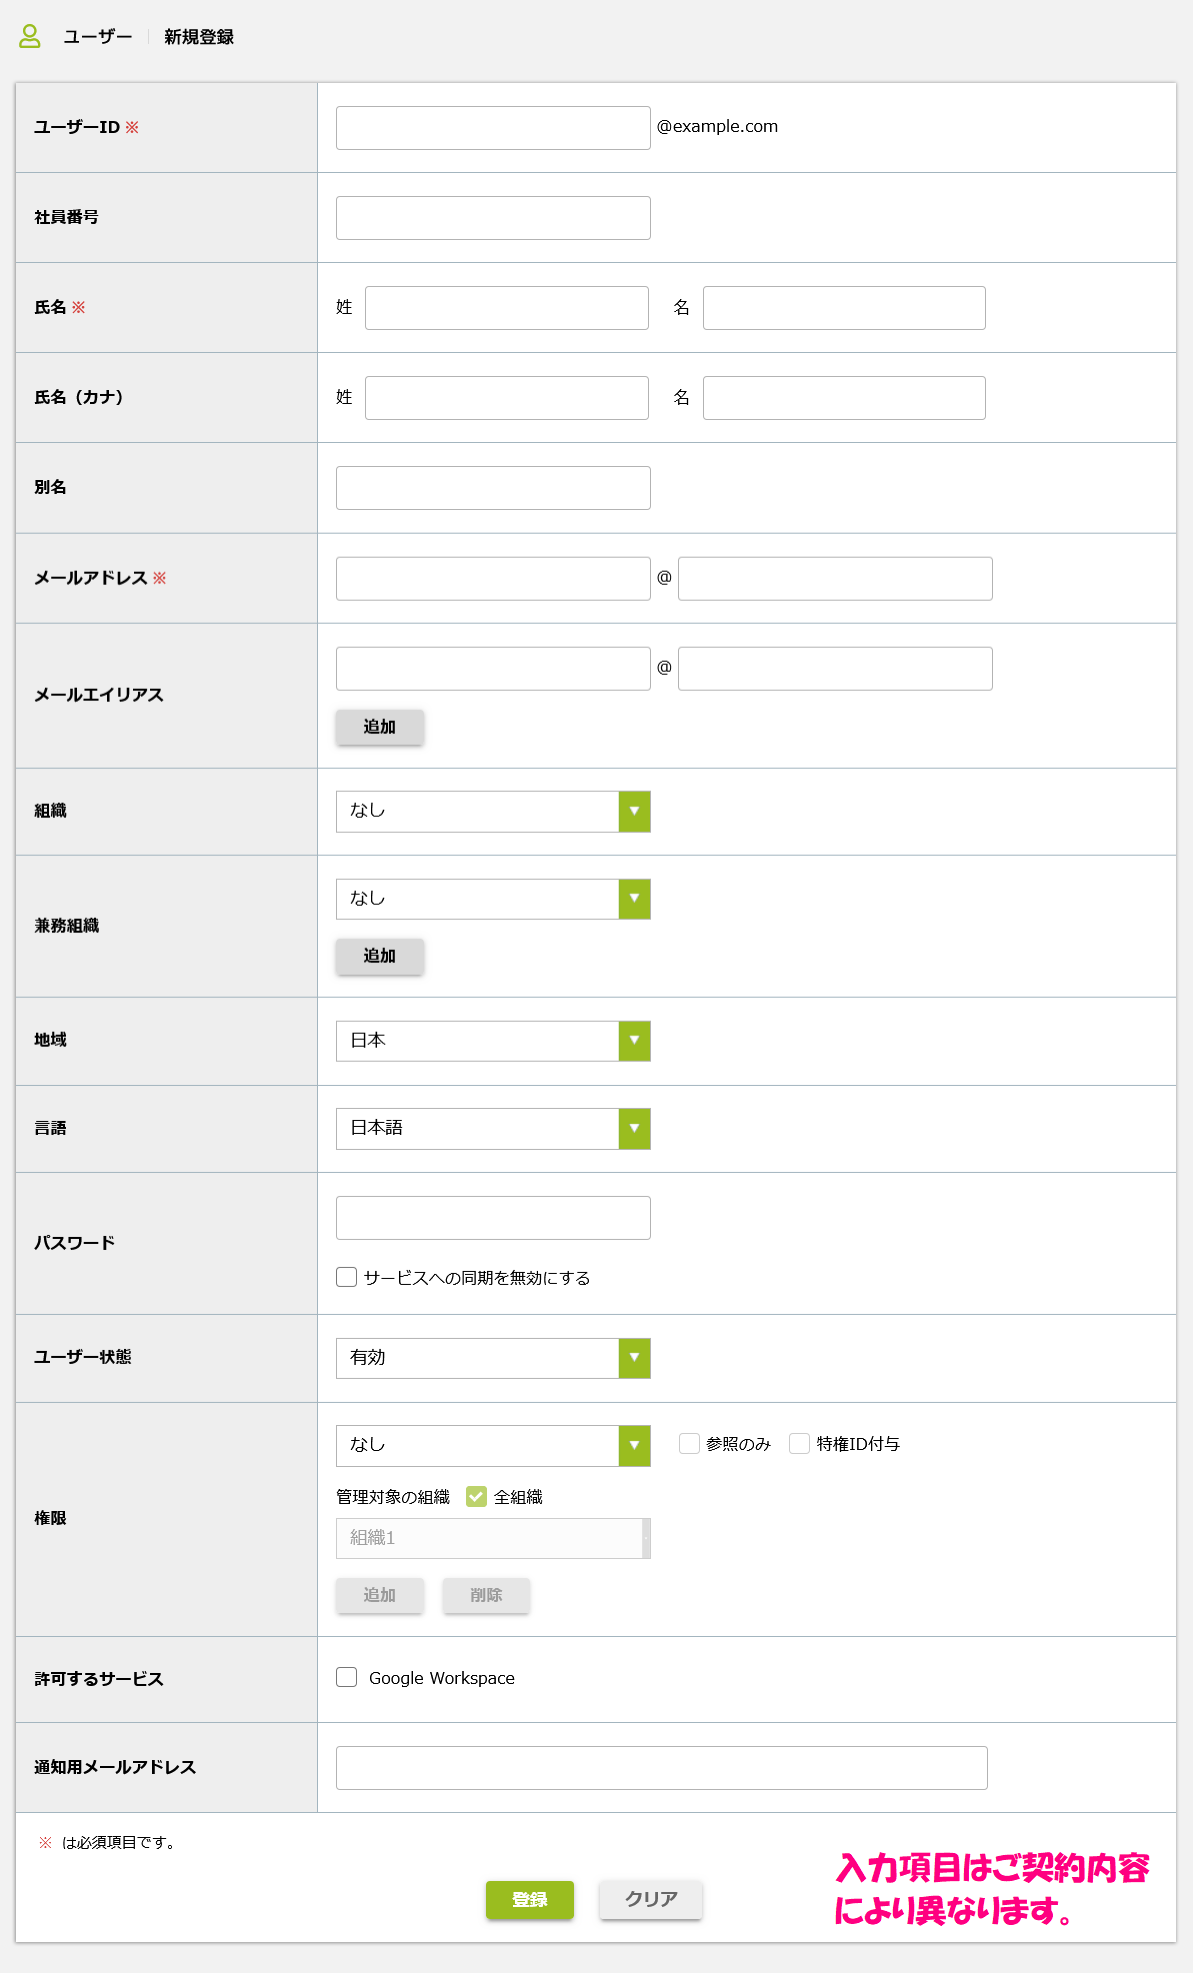Click the 氏名（カナ）名 input field
Viewport: 1193px width, 1973px height.
(x=844, y=398)
